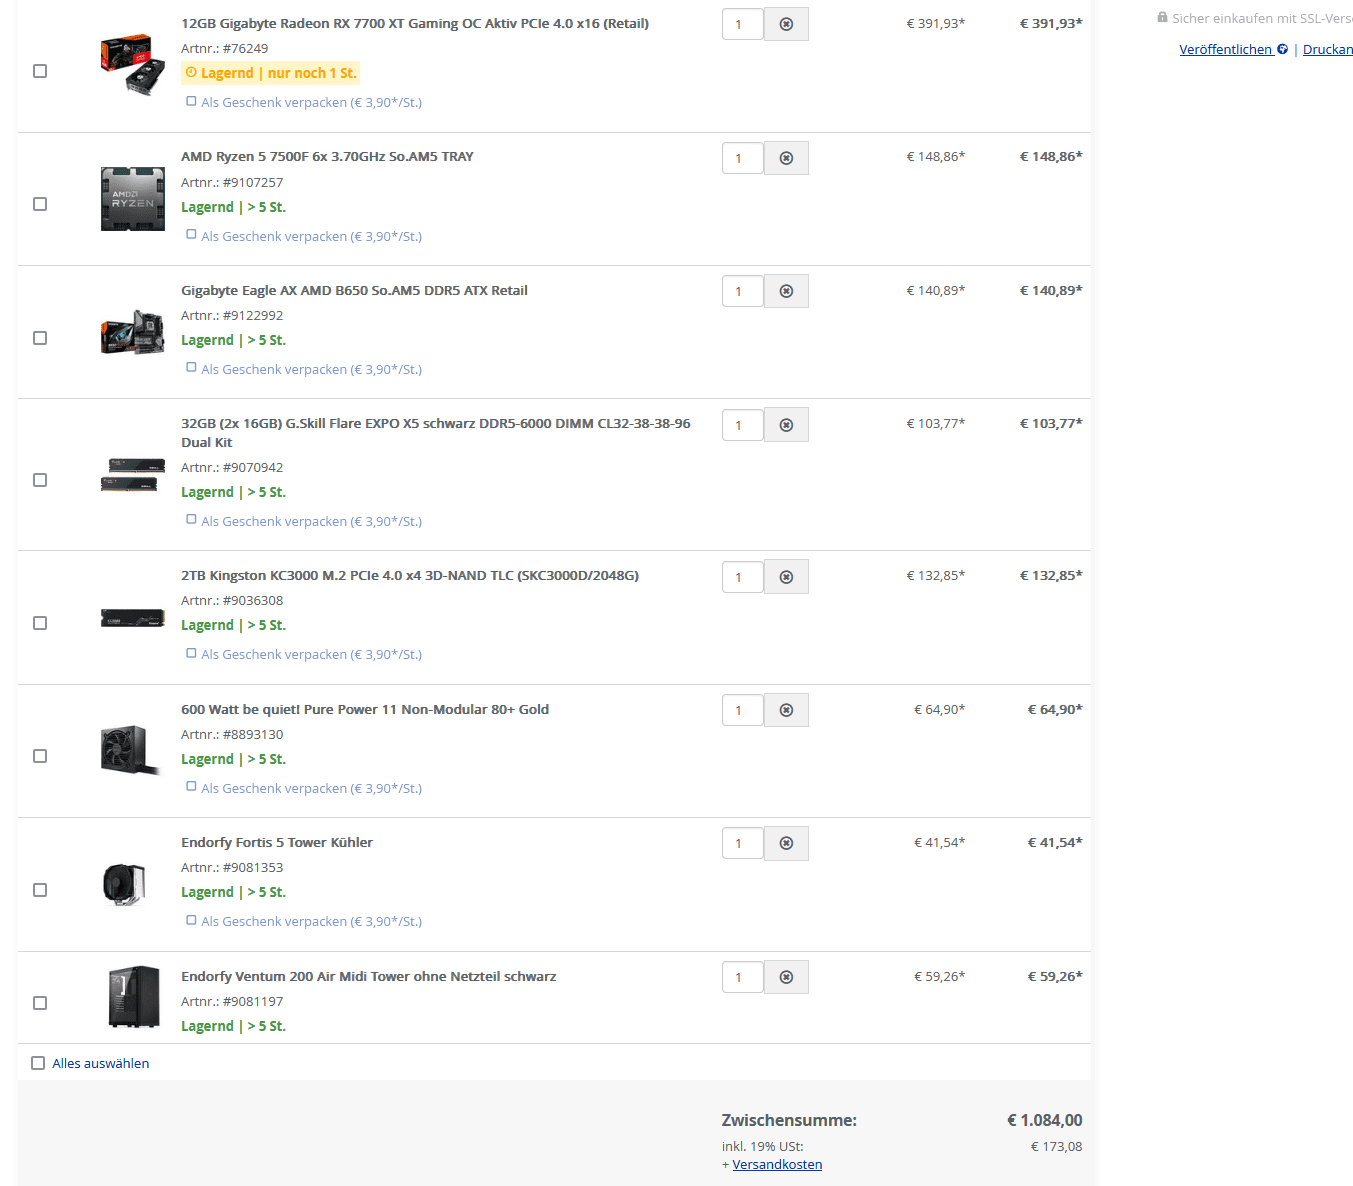Open the AMD Ryzen 5 7500F product title
Image resolution: width=1353 pixels, height=1186 pixels.
327,156
